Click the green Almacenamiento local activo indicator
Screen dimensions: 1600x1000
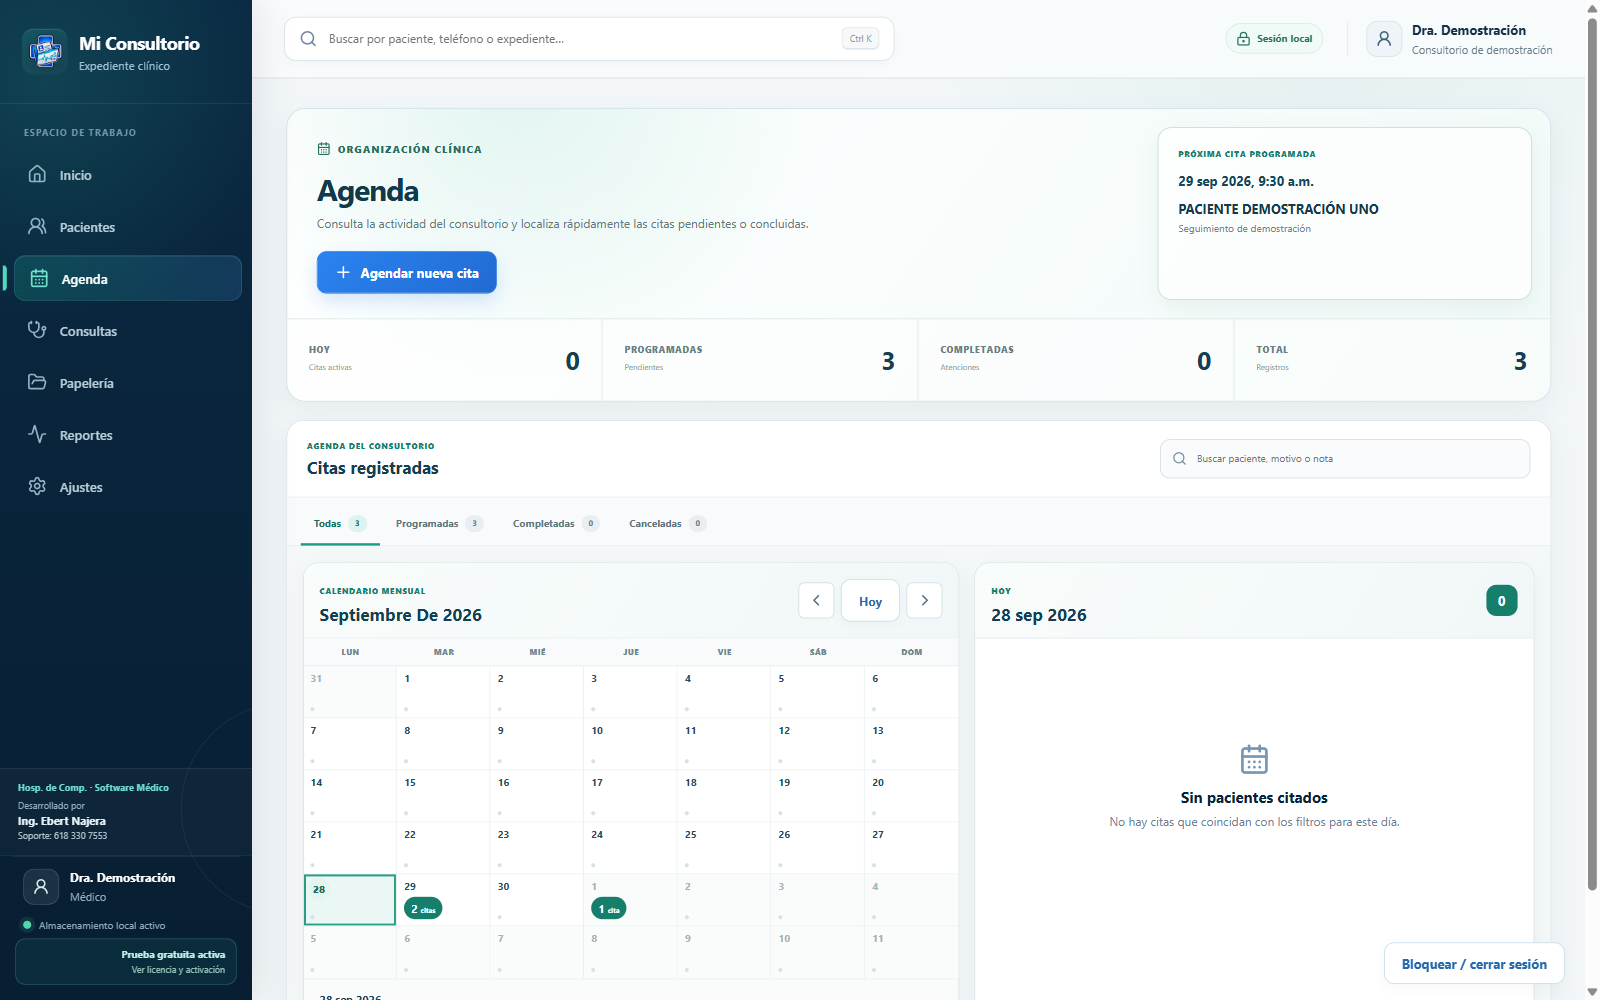click(27, 925)
